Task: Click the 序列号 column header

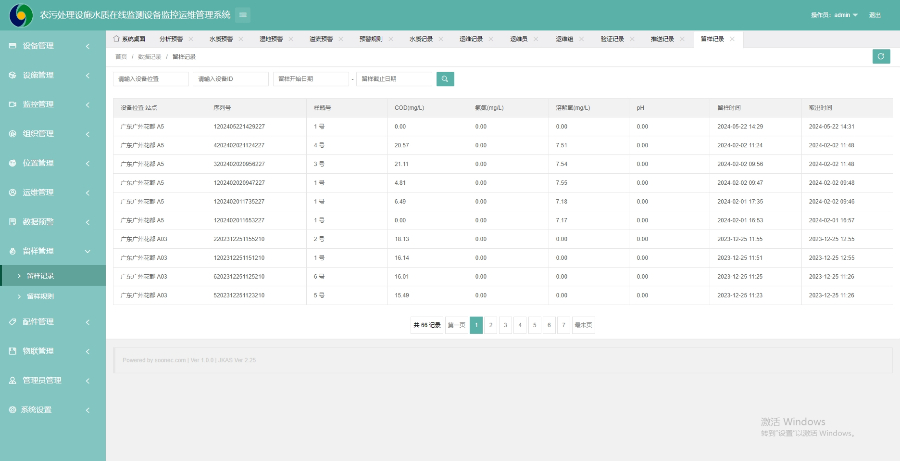Action: coord(222,108)
